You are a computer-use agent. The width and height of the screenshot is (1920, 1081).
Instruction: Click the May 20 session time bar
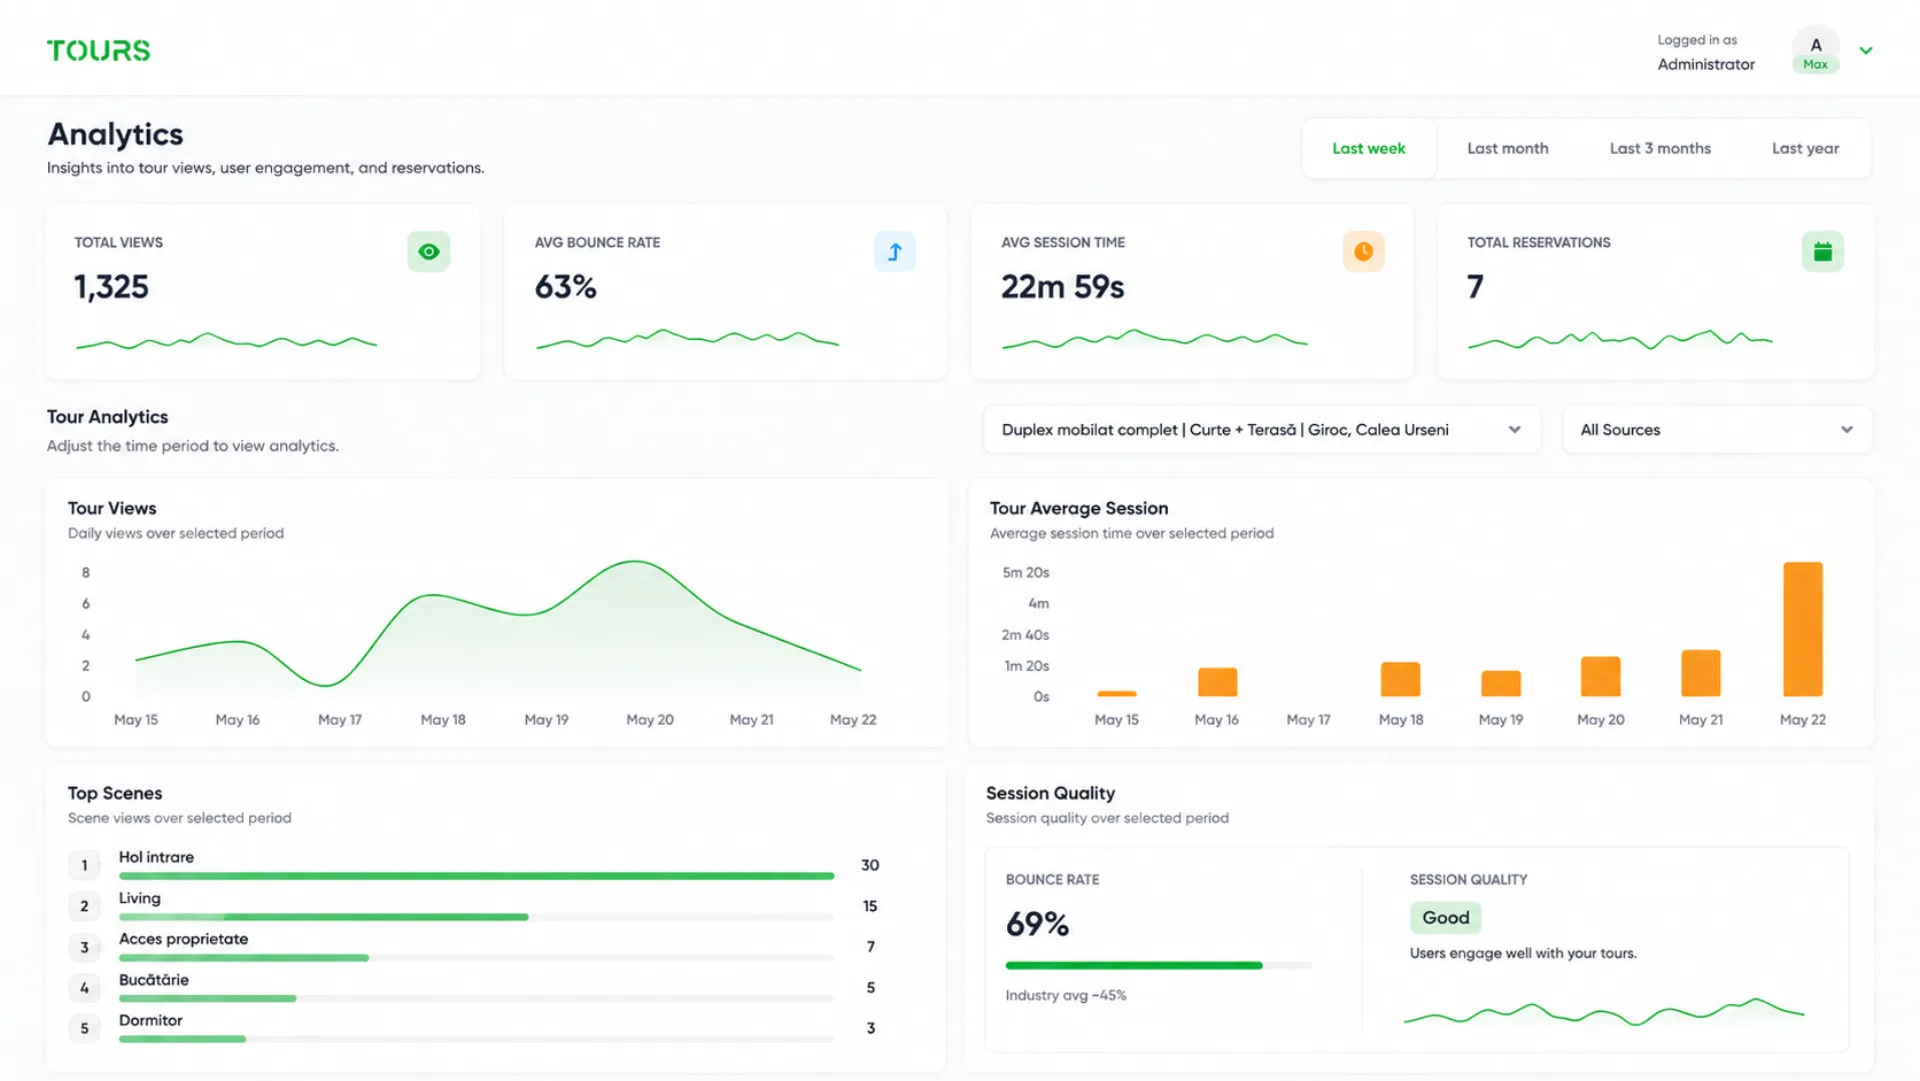point(1600,677)
